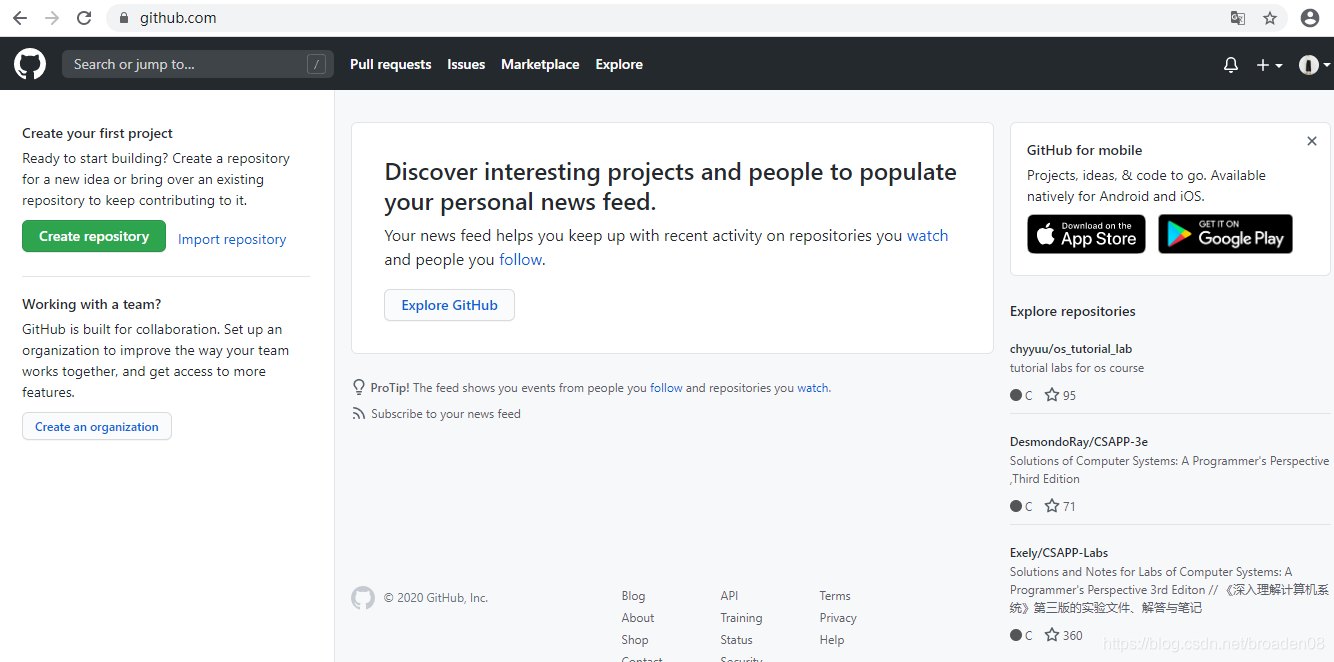The height and width of the screenshot is (662, 1334).
Task: Click 'Explore repositories' heading
Action: 1073,311
